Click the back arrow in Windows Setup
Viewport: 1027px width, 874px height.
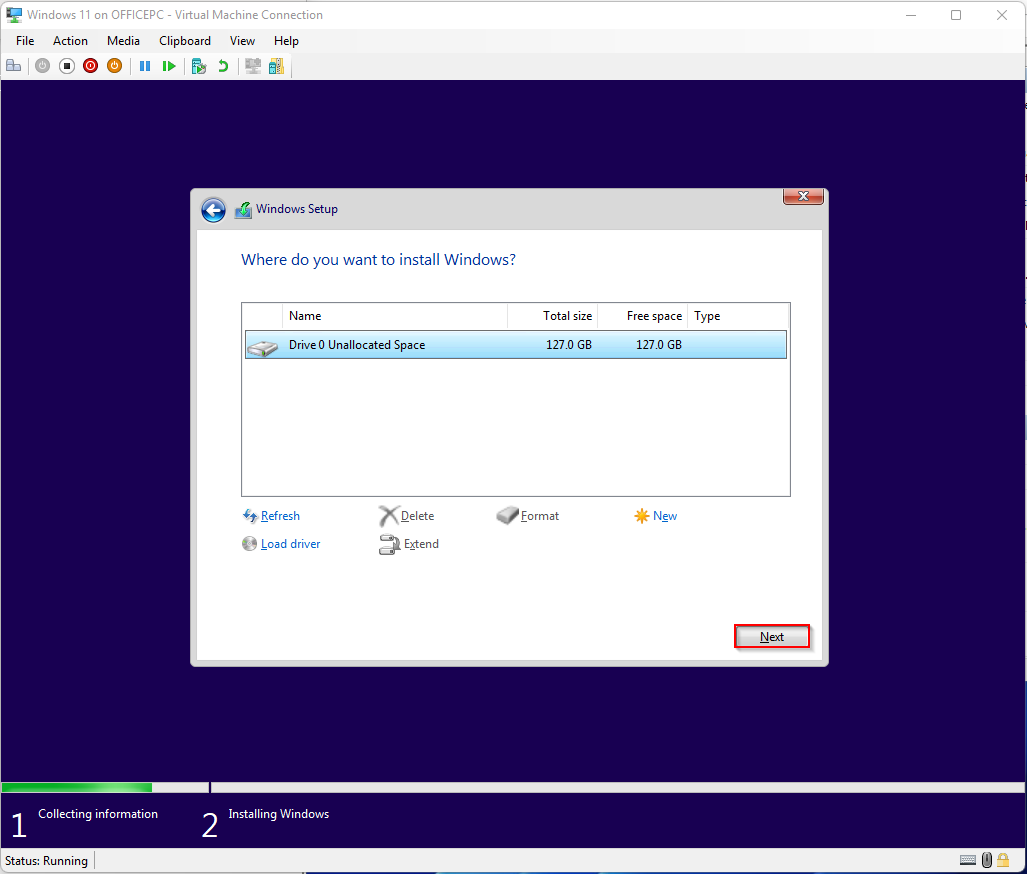pos(213,210)
